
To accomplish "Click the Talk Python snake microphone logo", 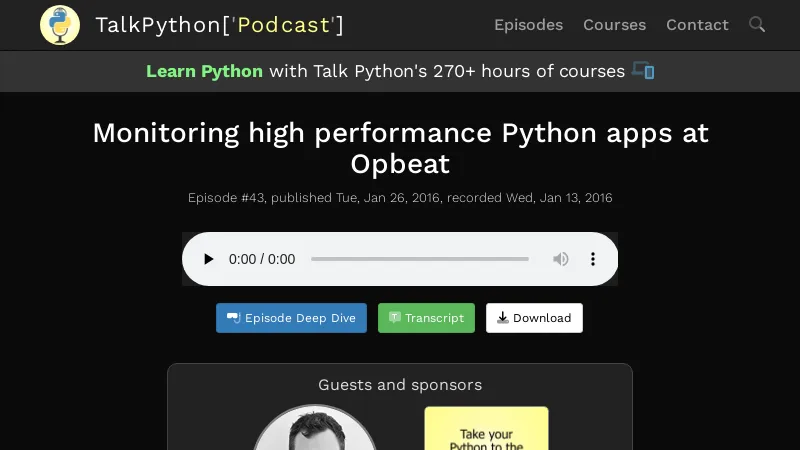I will coord(60,25).
